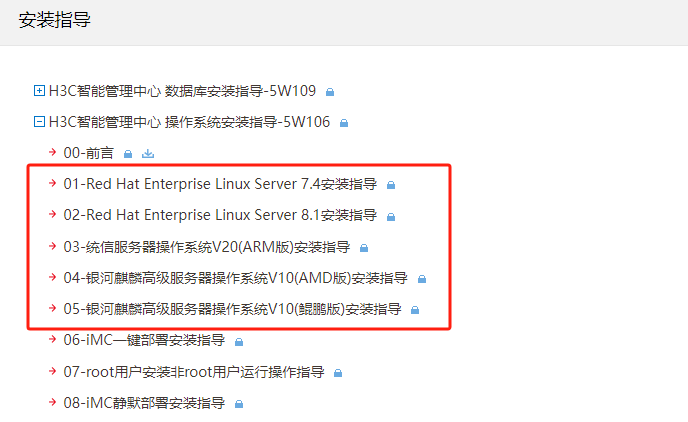Click red arrow before 06-iMC一键部署 entry
The width and height of the screenshot is (688, 422).
pyautogui.click(x=53, y=339)
